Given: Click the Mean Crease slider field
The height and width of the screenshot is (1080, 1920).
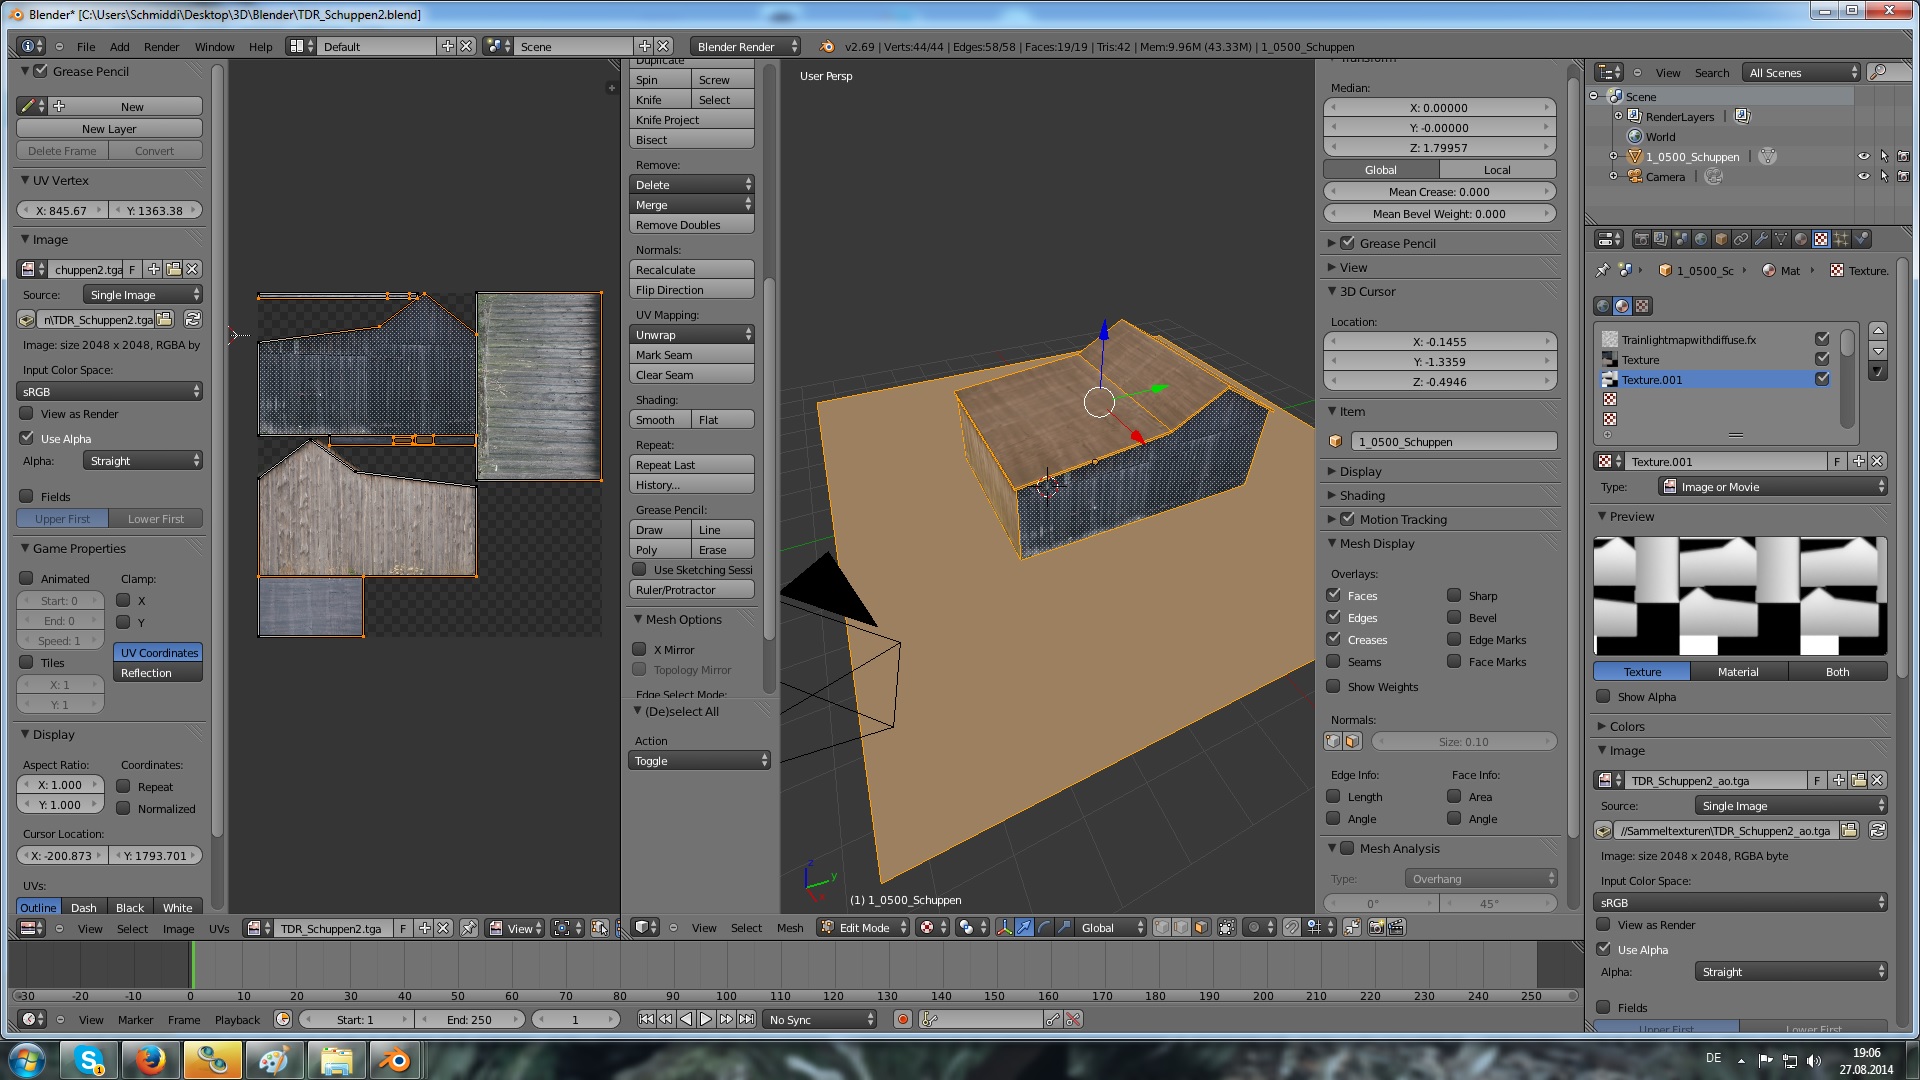Looking at the screenshot, I should point(1438,191).
